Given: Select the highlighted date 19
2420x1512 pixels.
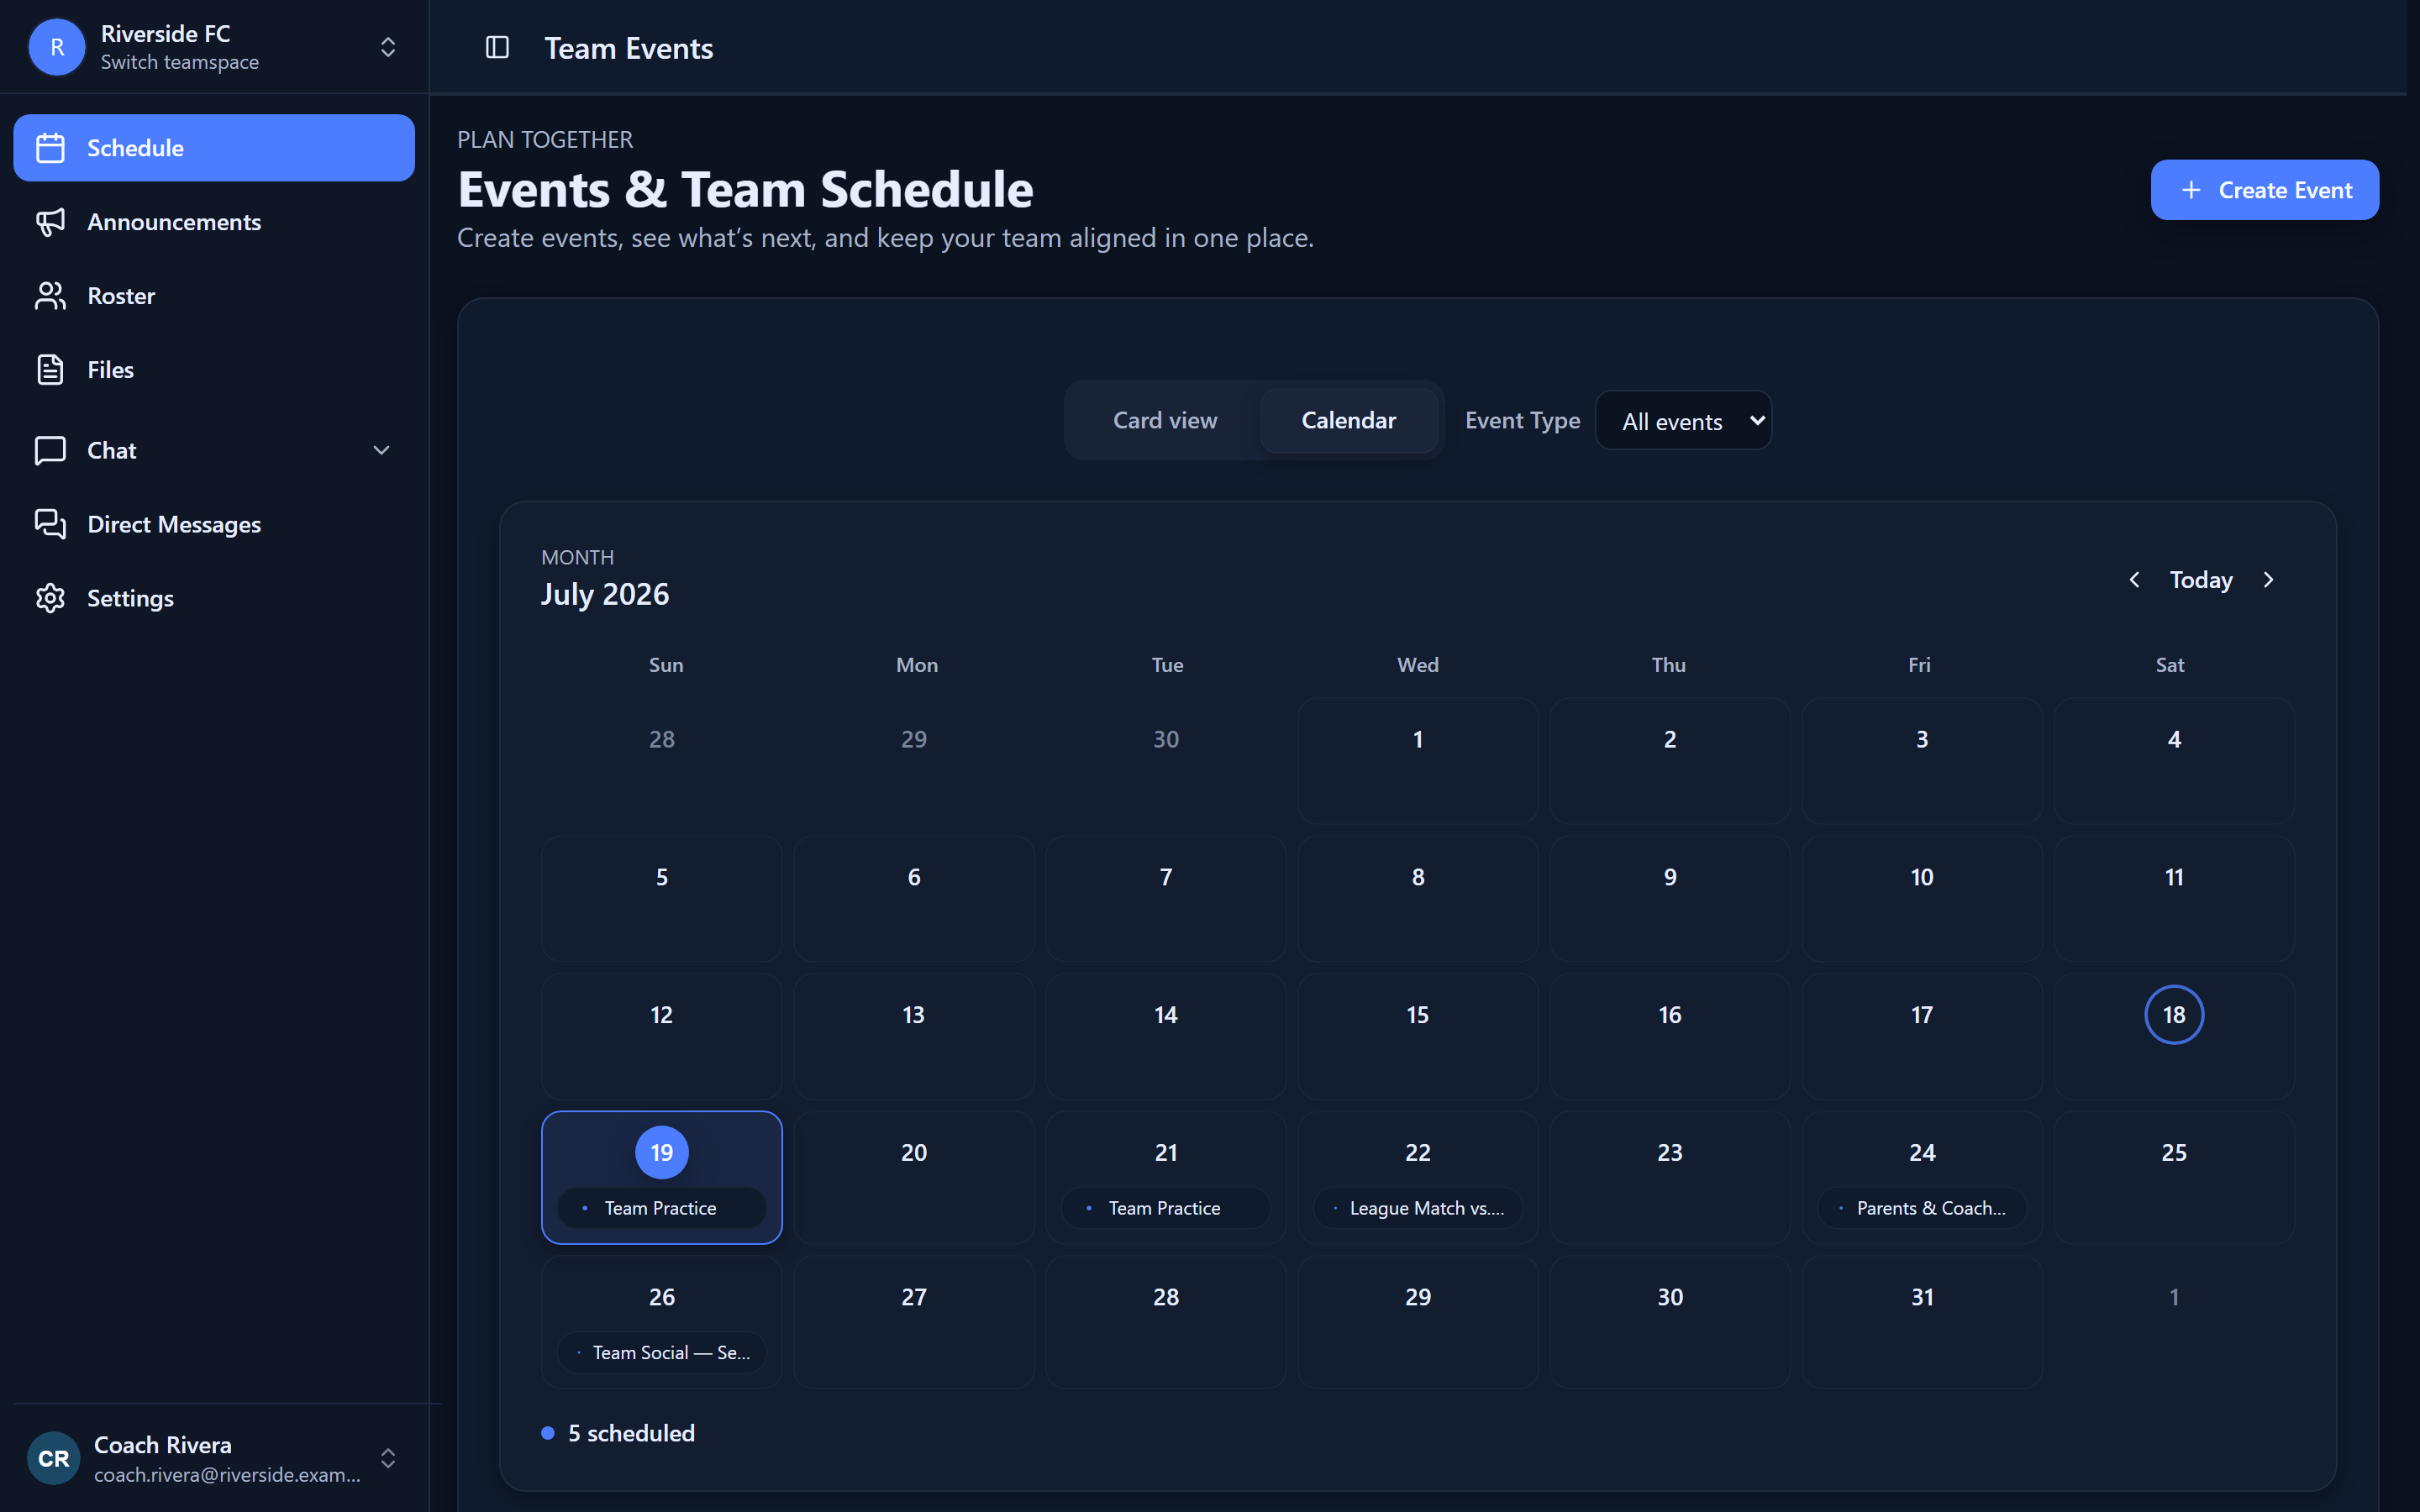Looking at the screenshot, I should (661, 1152).
